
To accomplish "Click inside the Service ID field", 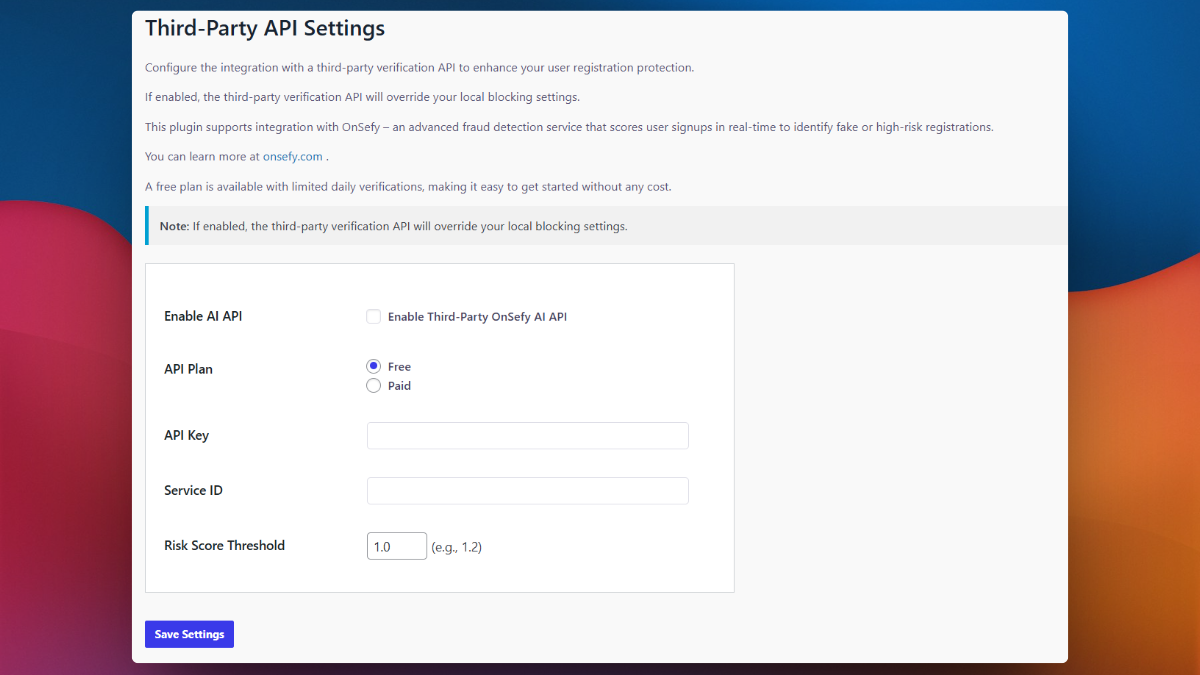I will coord(527,490).
